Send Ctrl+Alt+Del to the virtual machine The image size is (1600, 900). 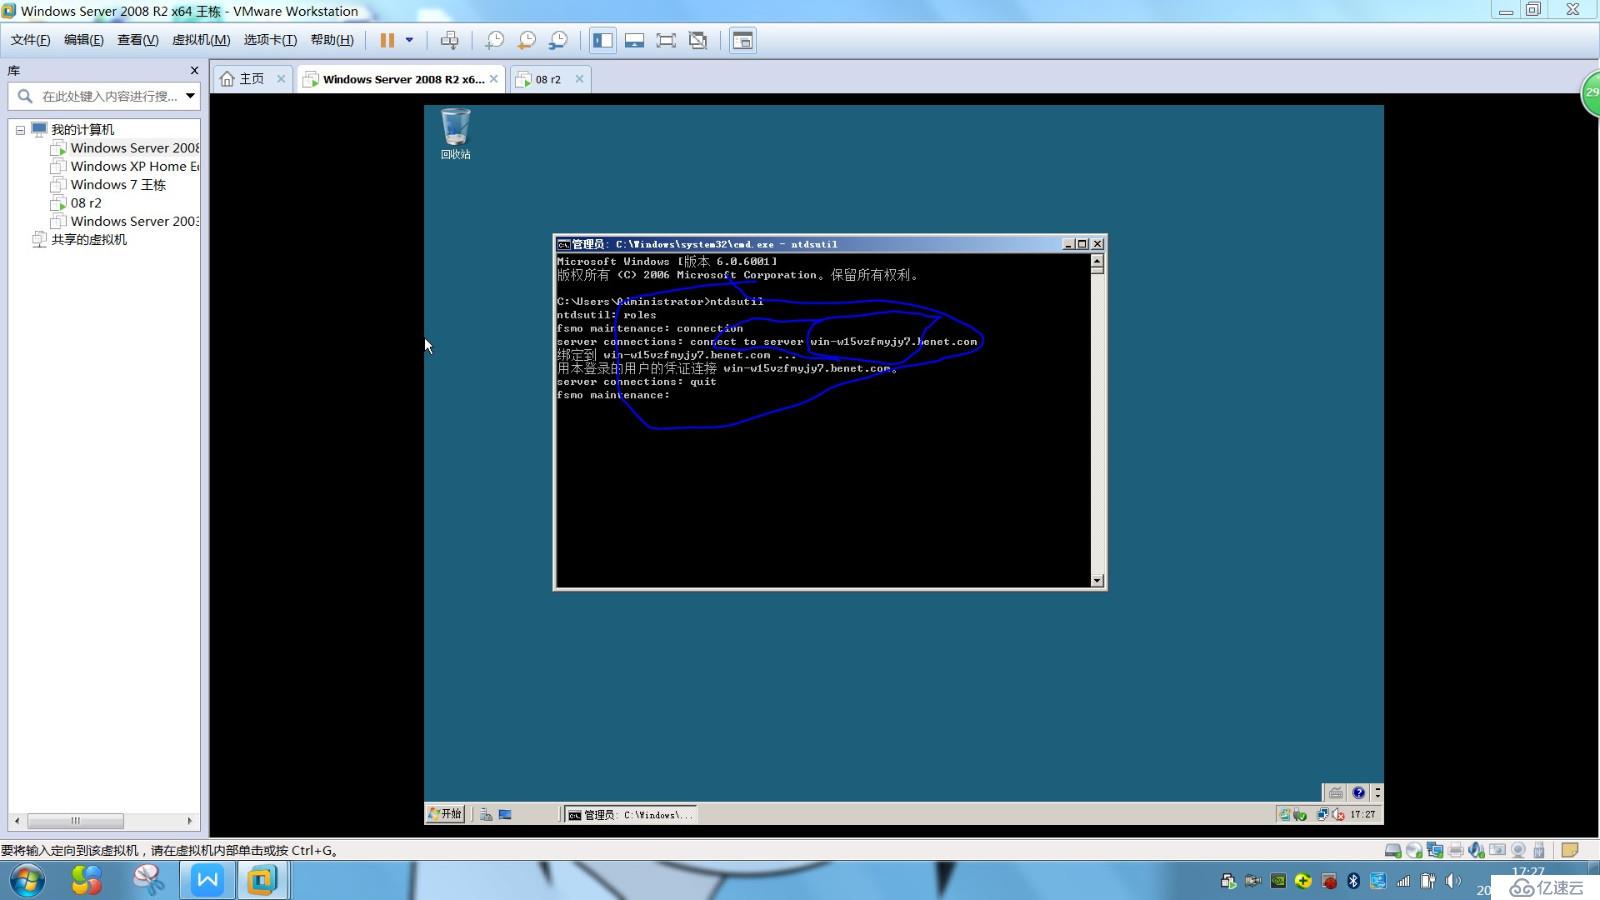pos(450,40)
